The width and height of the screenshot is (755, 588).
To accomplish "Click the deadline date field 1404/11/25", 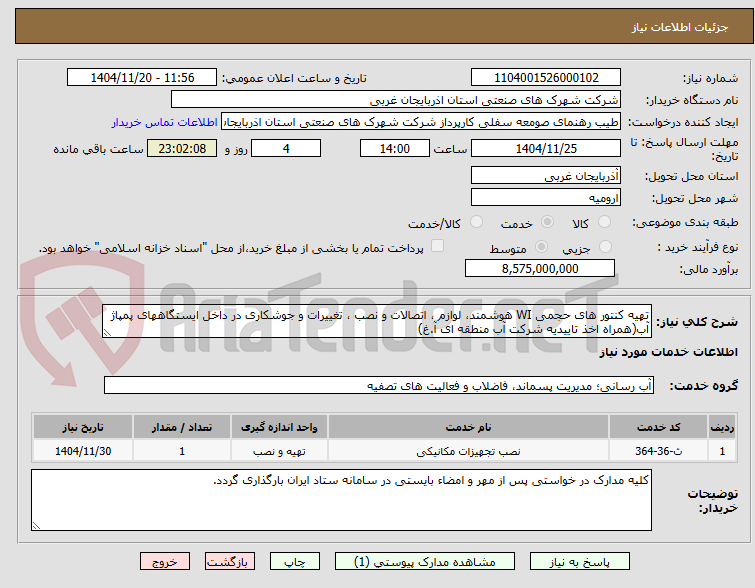I will click(546, 148).
